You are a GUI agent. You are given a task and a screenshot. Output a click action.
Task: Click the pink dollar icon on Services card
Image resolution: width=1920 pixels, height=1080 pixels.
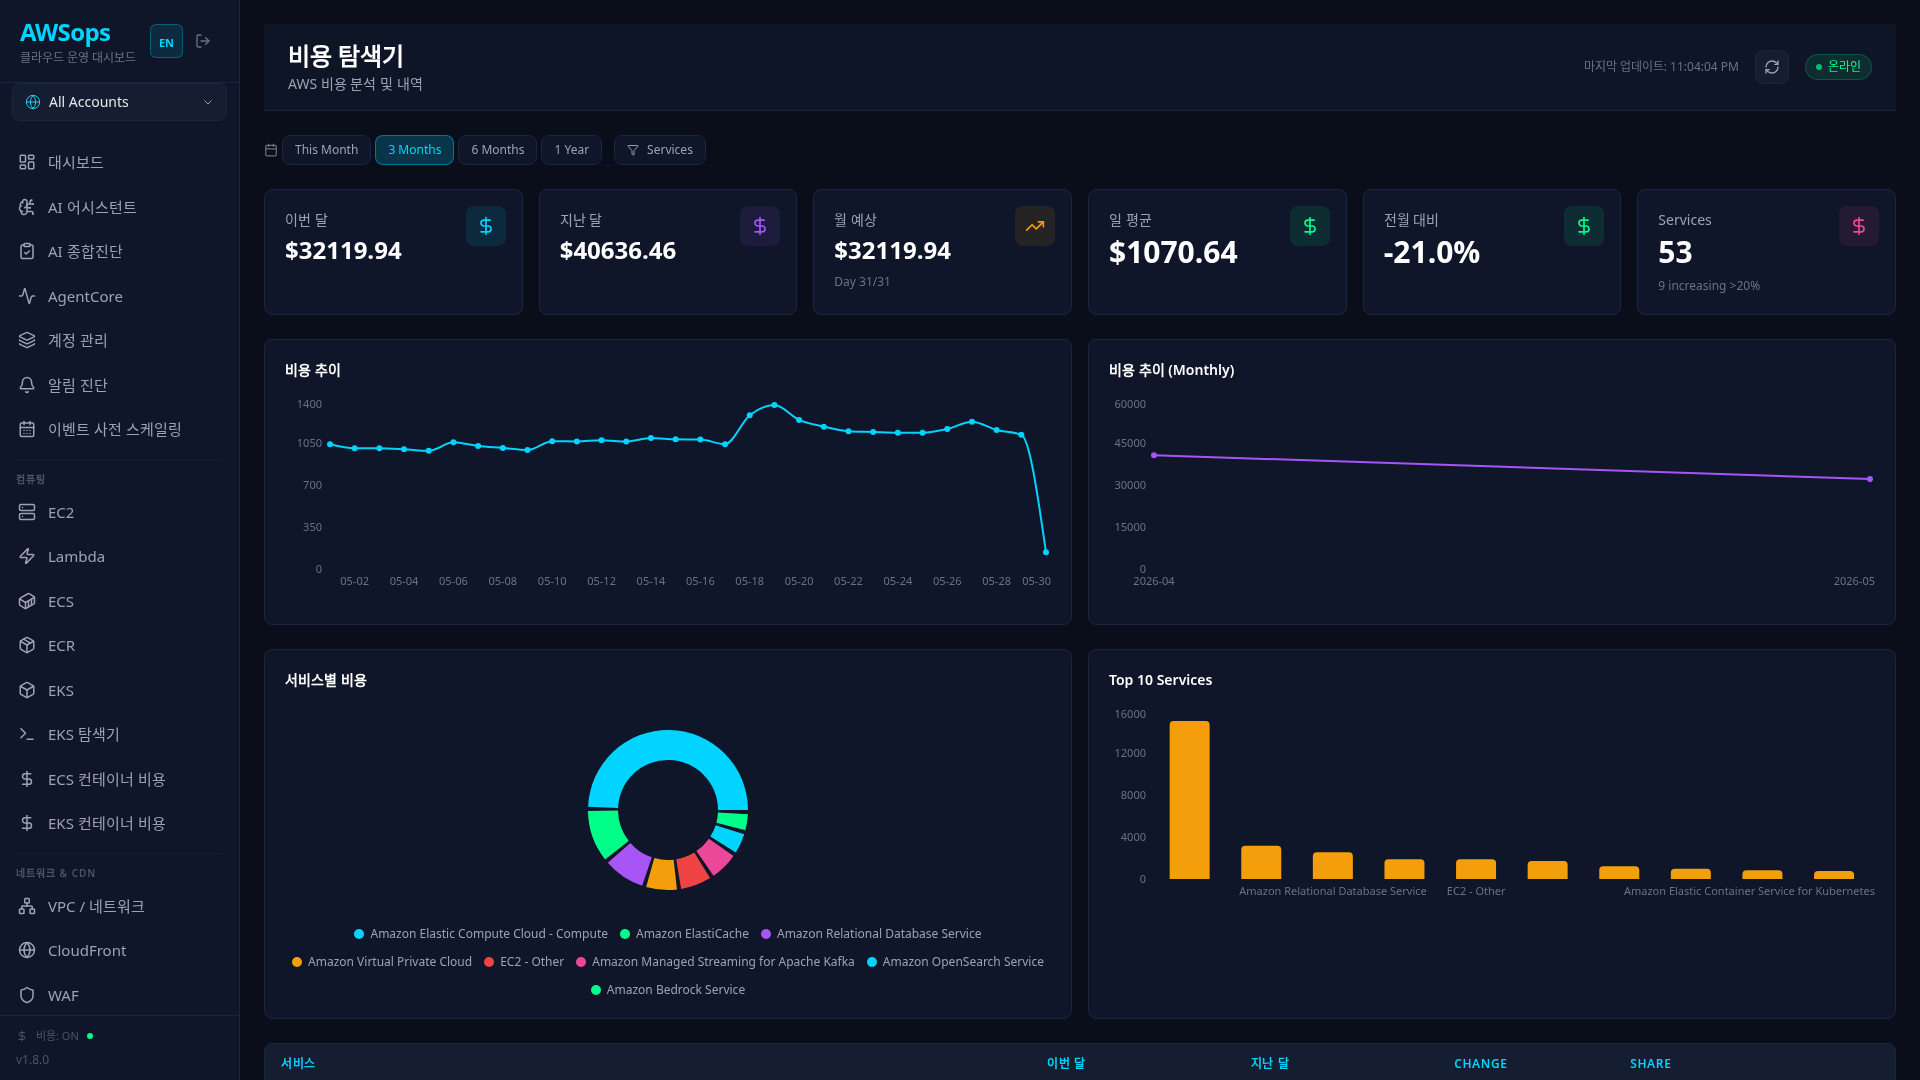pos(1859,226)
